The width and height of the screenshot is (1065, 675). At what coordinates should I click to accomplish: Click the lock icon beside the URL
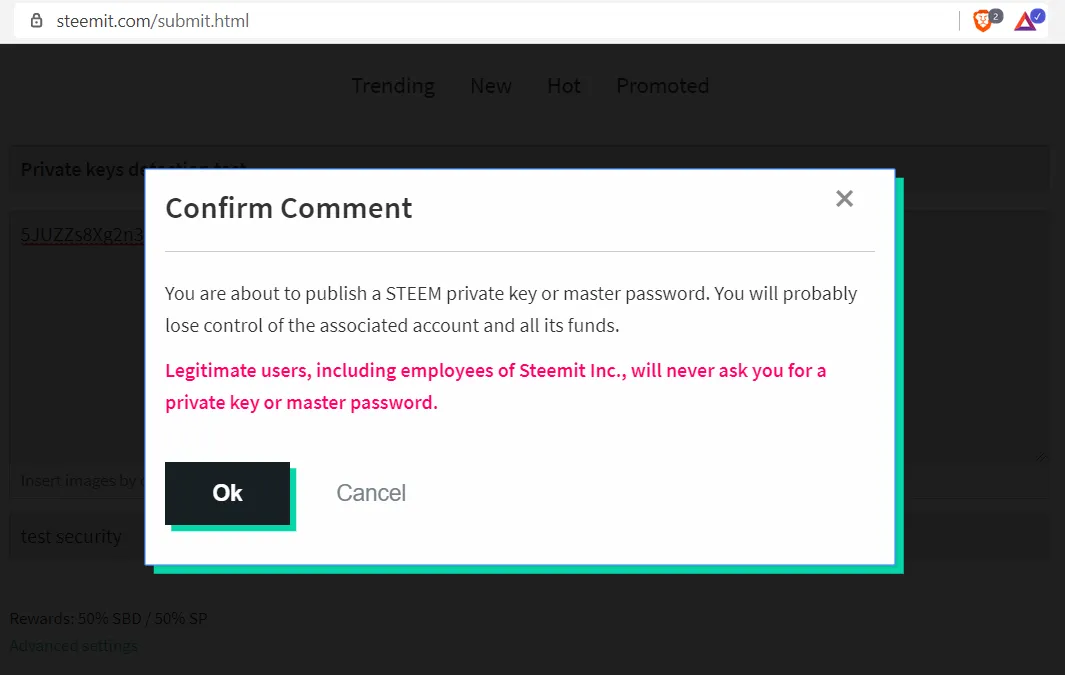click(x=37, y=20)
